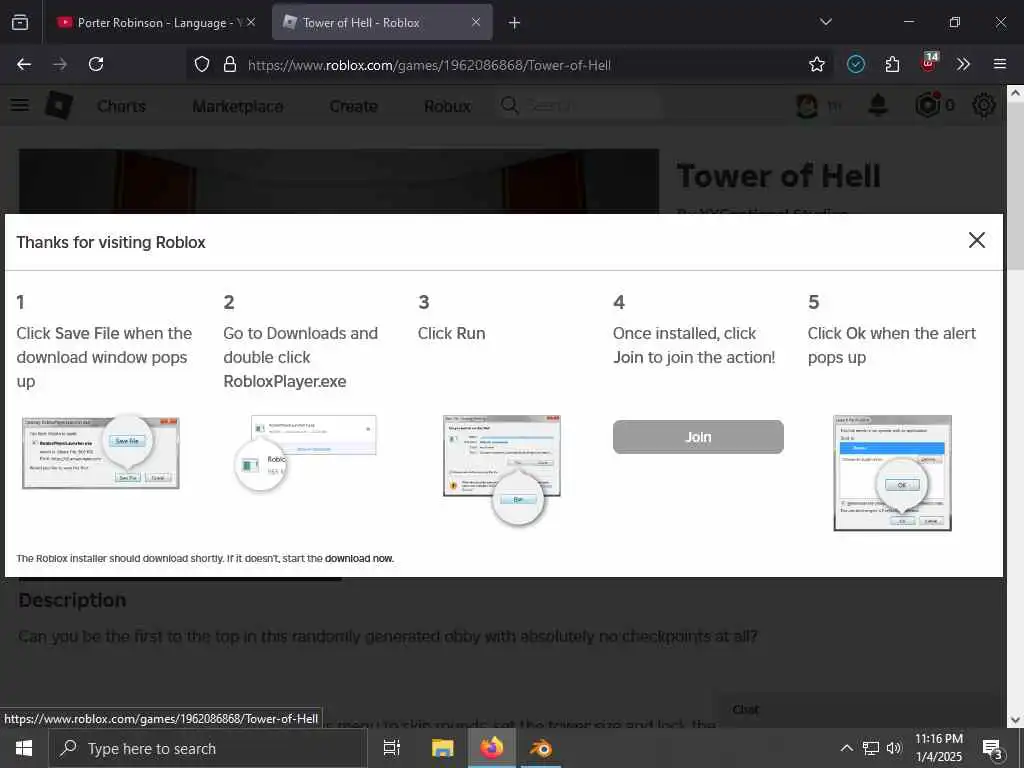Open Task View on the taskbar
The width and height of the screenshot is (1024, 768).
coord(391,748)
